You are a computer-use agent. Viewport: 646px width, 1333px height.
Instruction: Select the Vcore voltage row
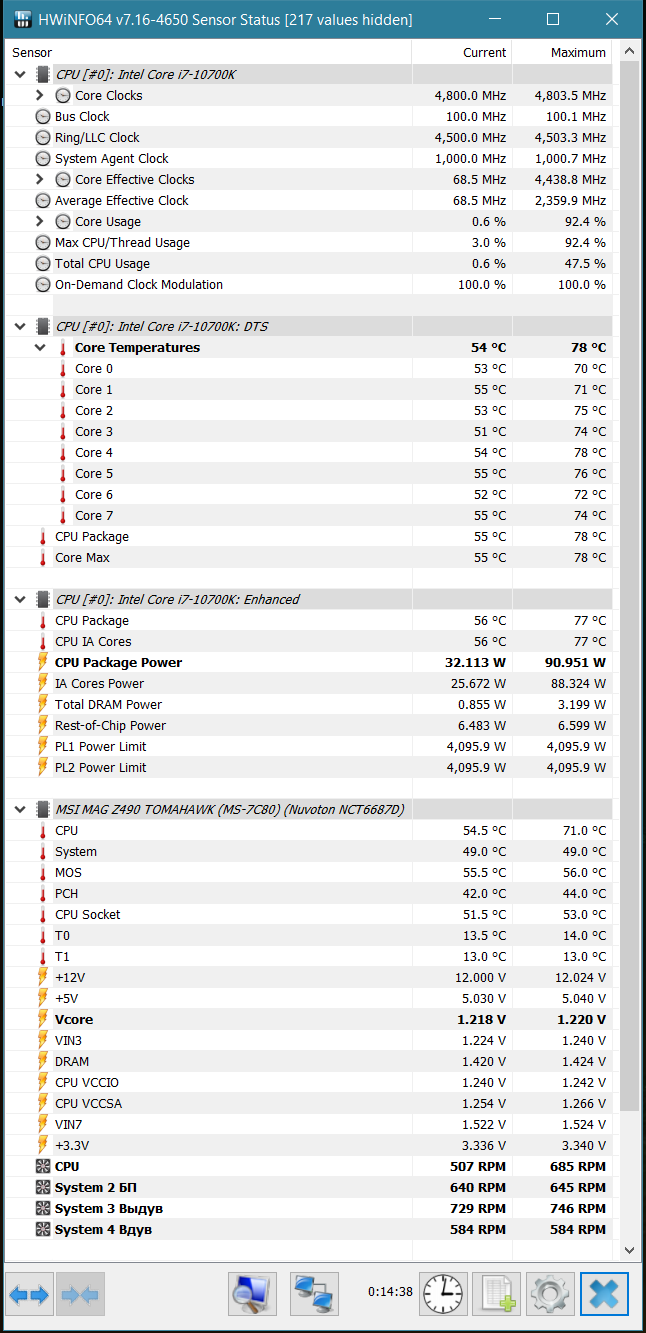pyautogui.click(x=309, y=1019)
